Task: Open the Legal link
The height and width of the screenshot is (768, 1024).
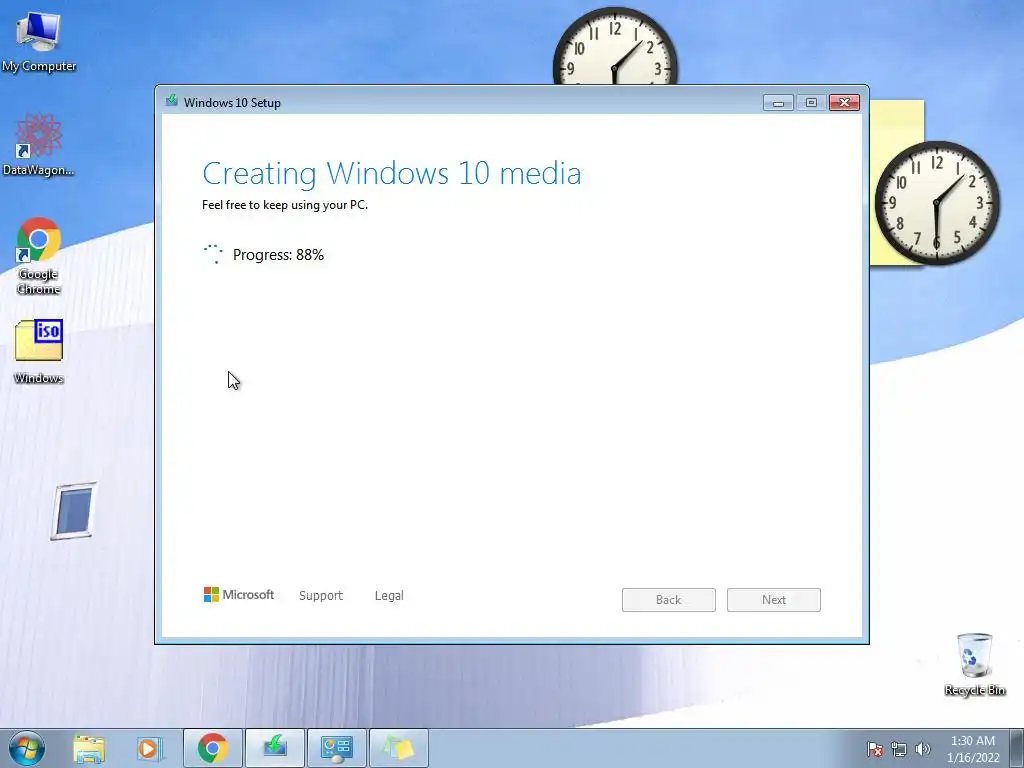Action: coord(389,596)
